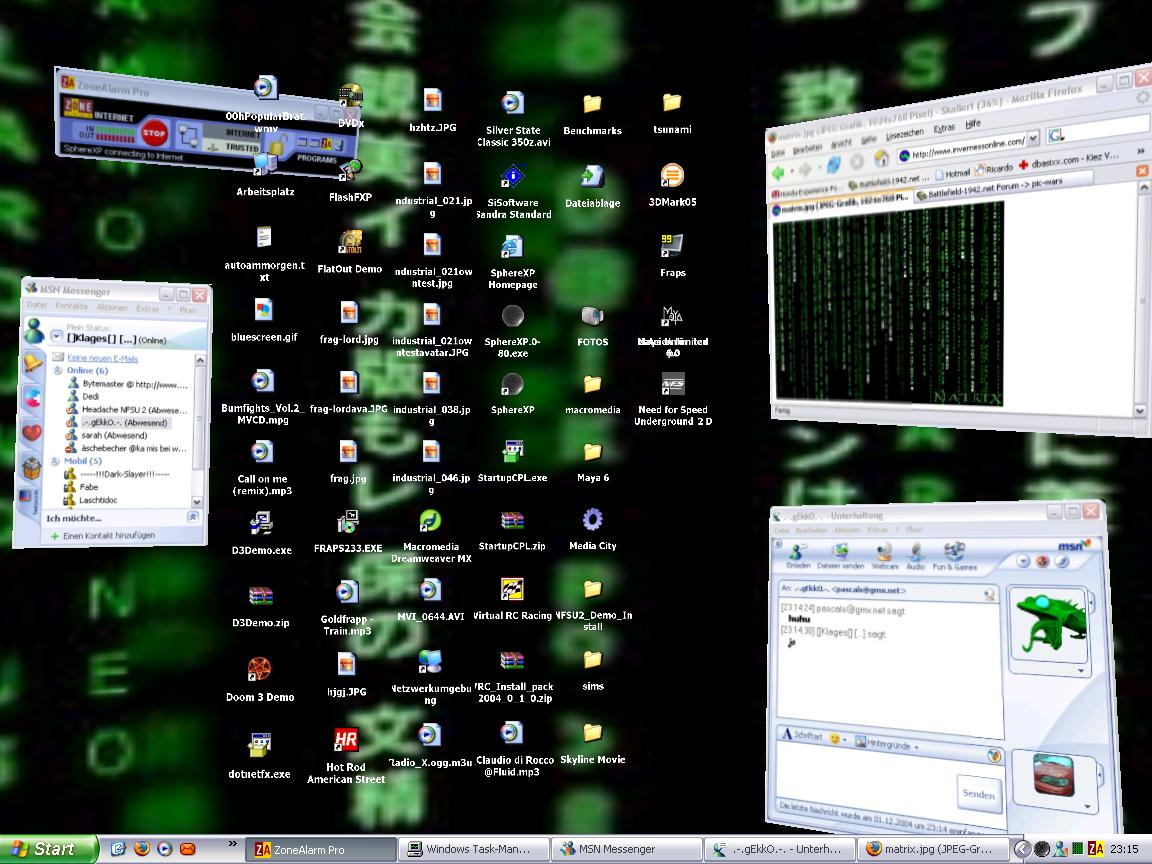Click the MSN contact list scrollbar
Viewport: 1152px width, 864px height.
(199, 431)
